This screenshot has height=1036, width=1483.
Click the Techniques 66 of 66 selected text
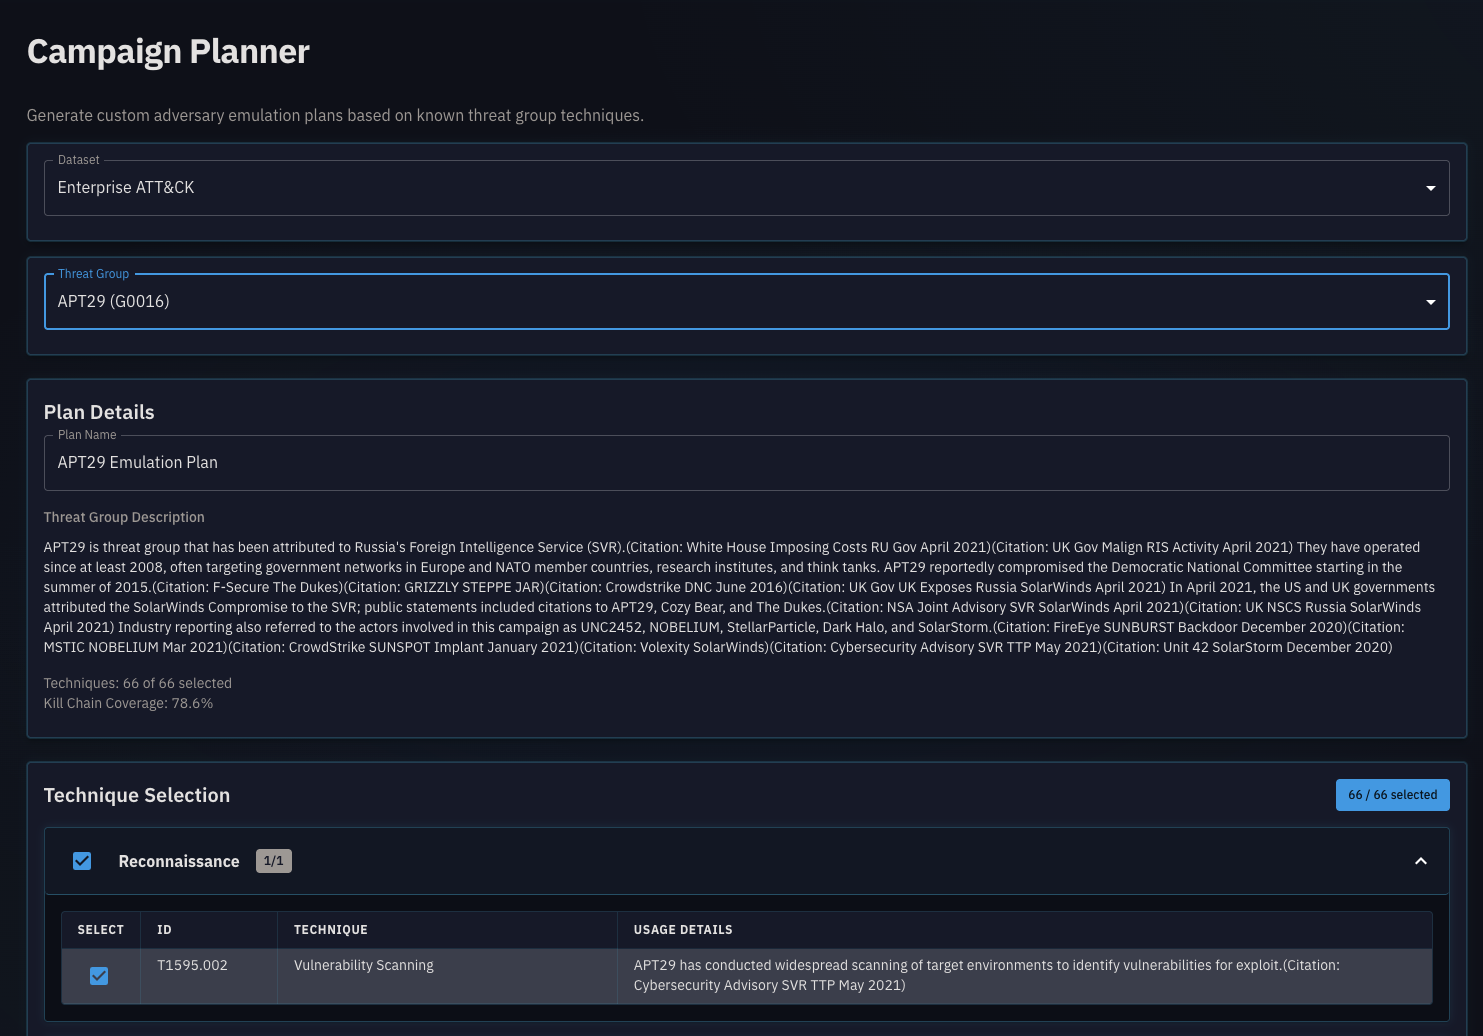point(138,683)
